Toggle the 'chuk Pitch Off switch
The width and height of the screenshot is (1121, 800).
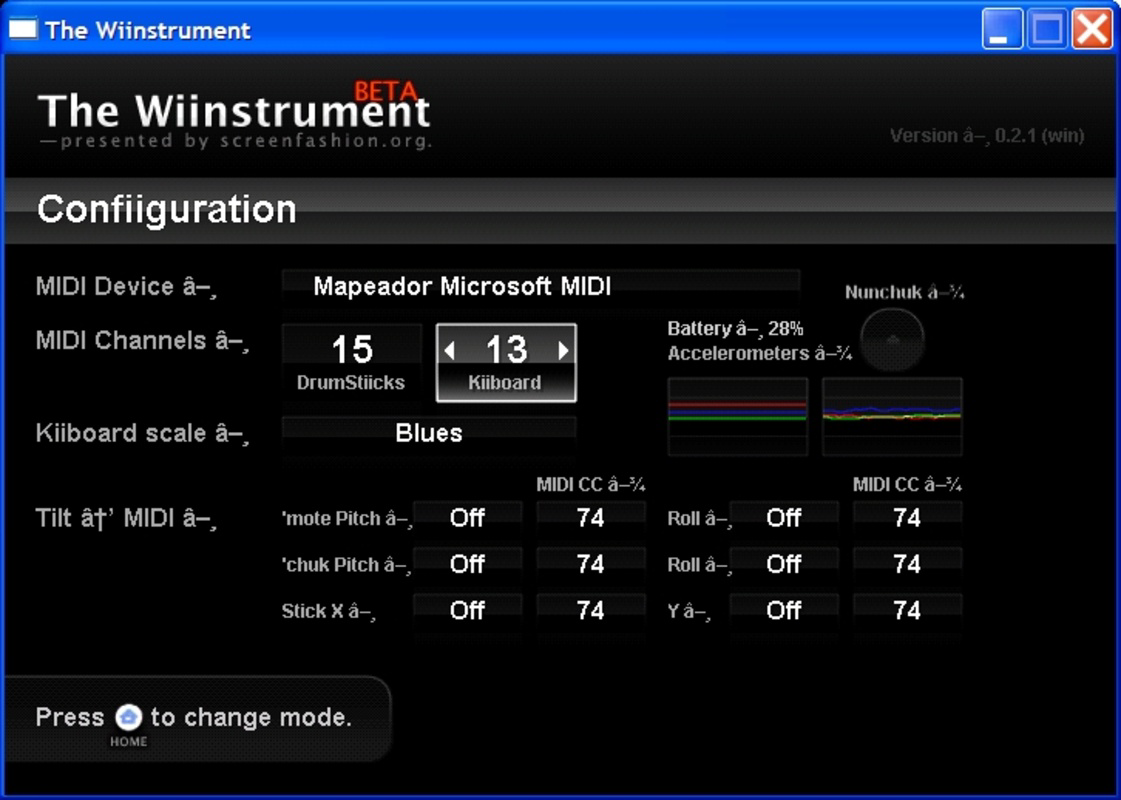click(x=468, y=564)
